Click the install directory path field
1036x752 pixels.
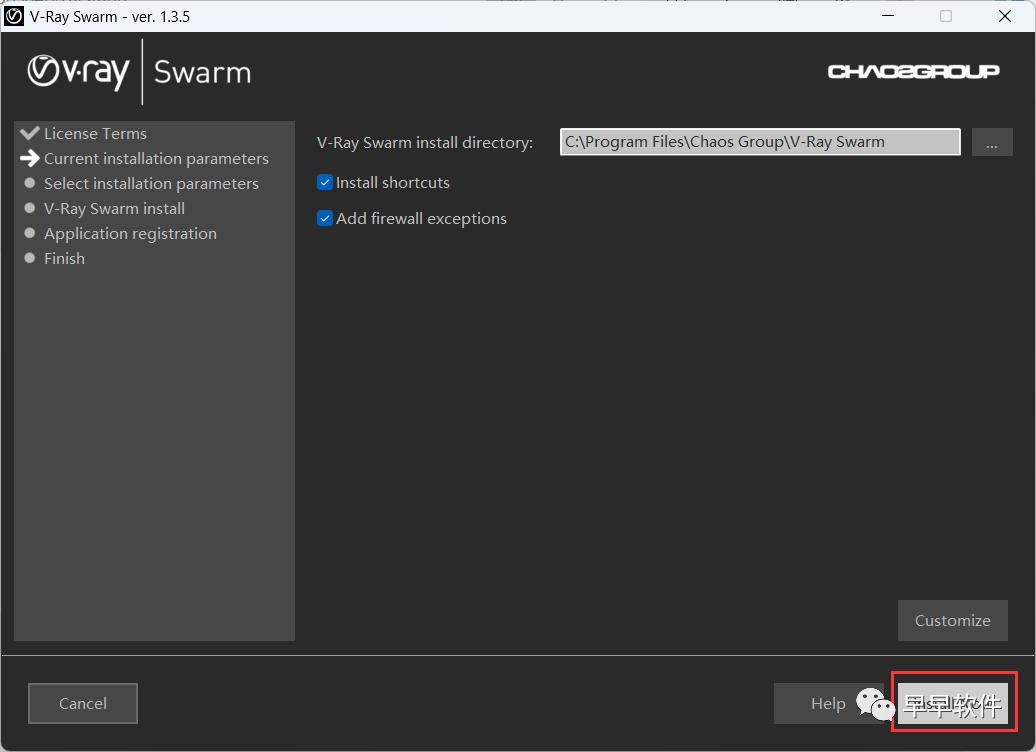click(759, 142)
